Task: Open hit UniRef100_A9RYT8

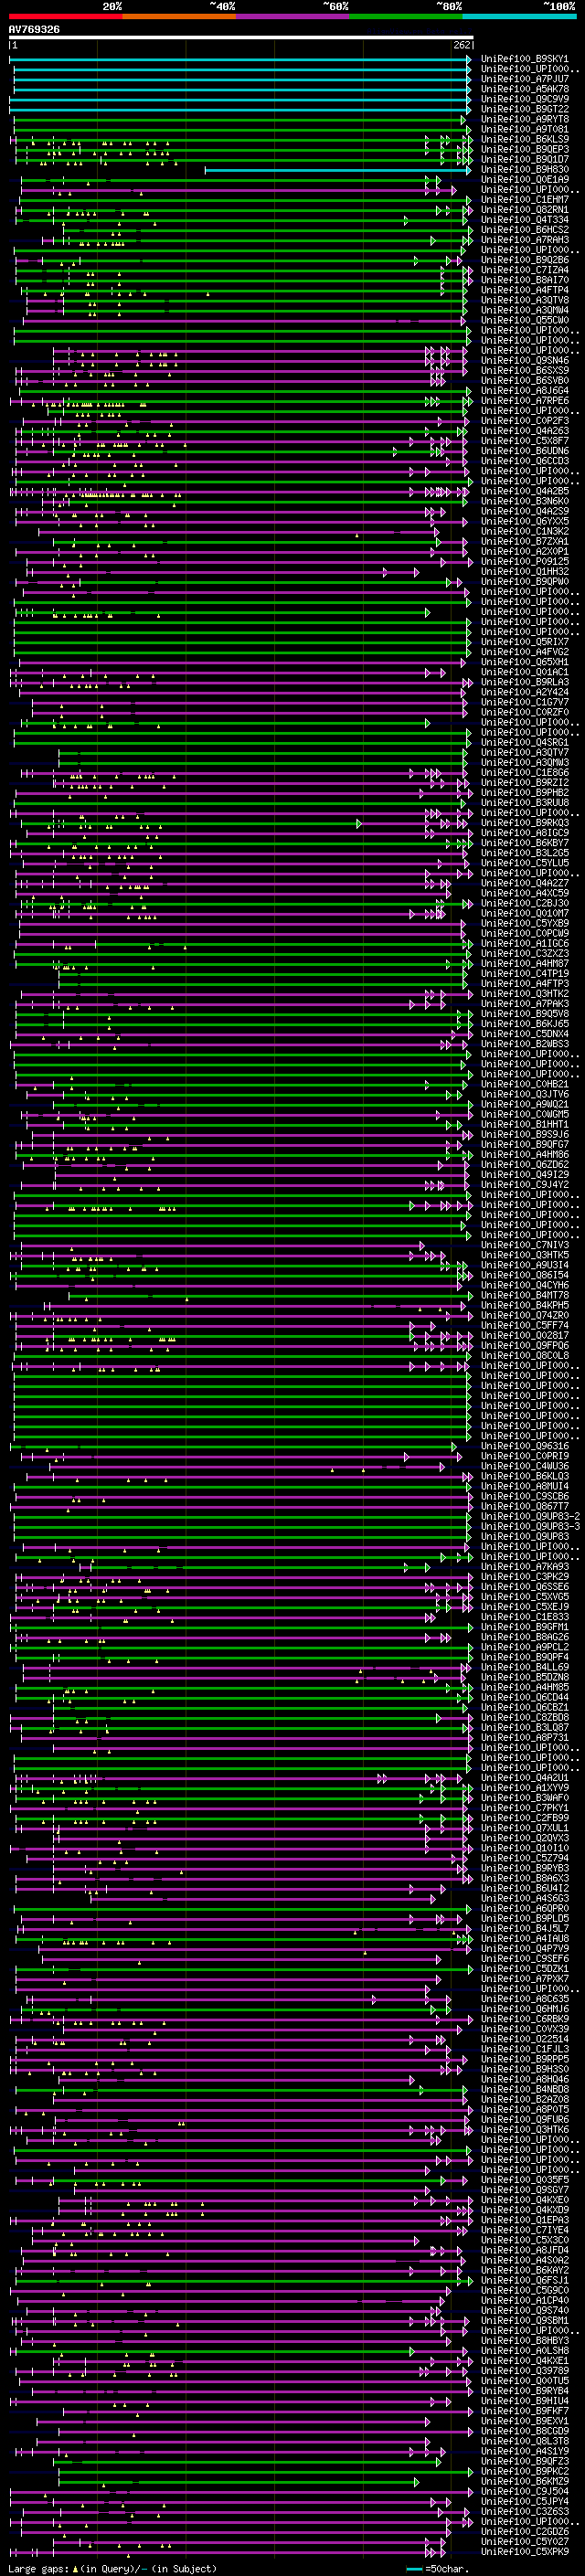Action: [524, 119]
